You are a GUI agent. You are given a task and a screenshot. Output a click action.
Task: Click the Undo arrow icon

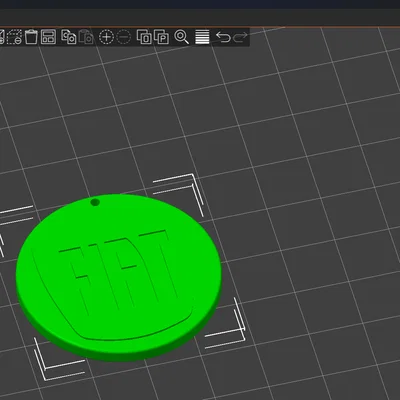(223, 37)
